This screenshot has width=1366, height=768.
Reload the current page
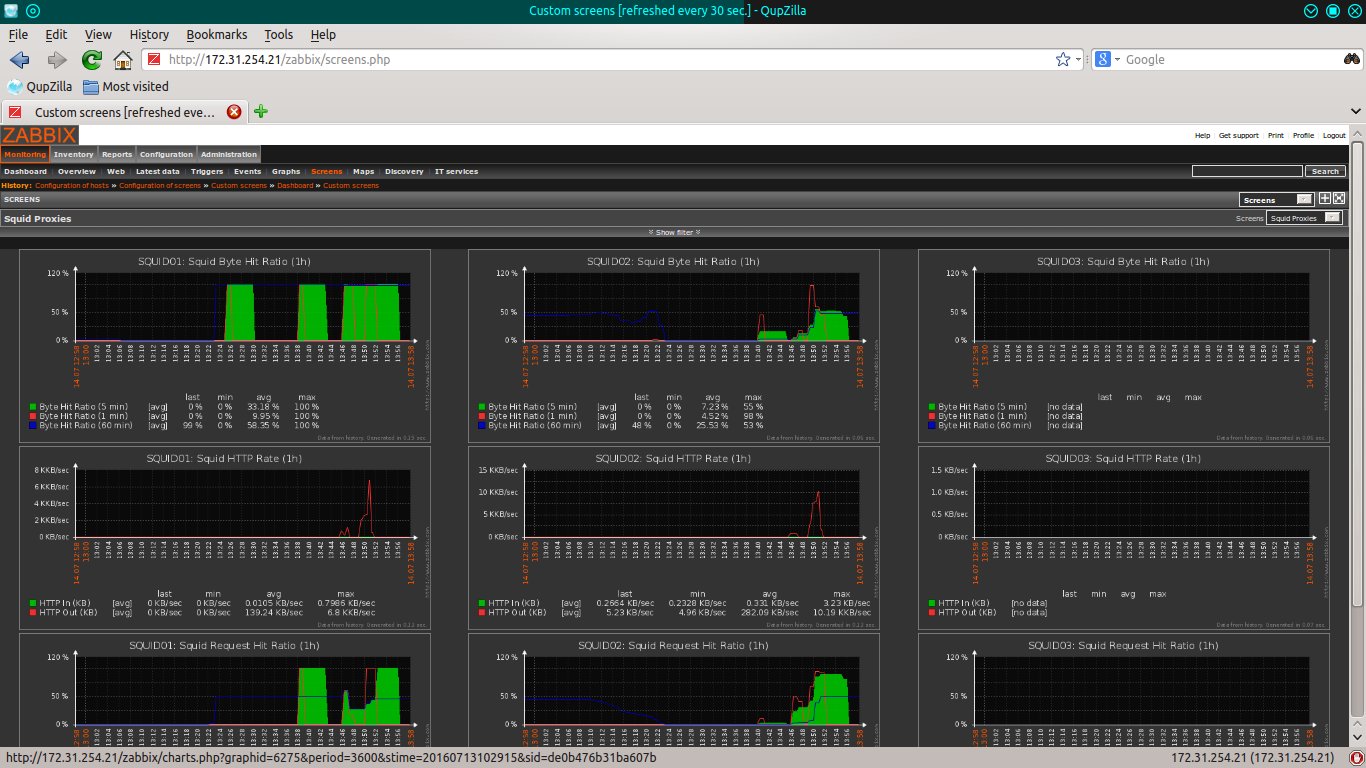click(89, 59)
